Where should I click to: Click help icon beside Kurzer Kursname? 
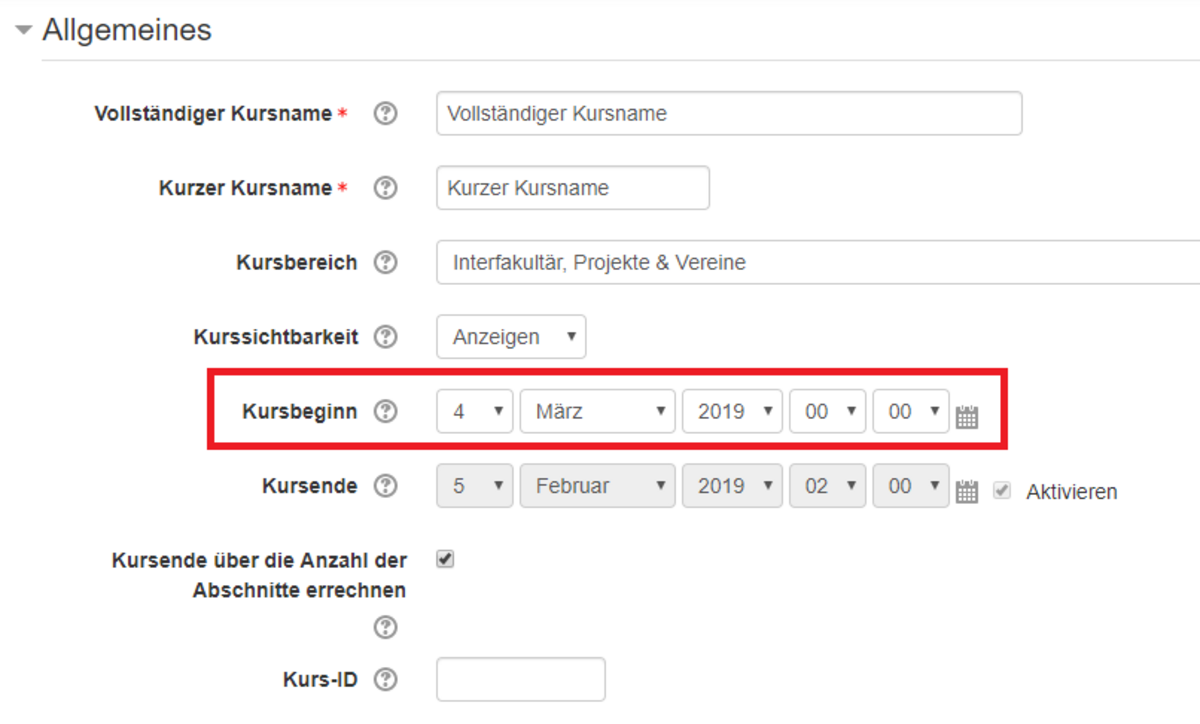(385, 188)
